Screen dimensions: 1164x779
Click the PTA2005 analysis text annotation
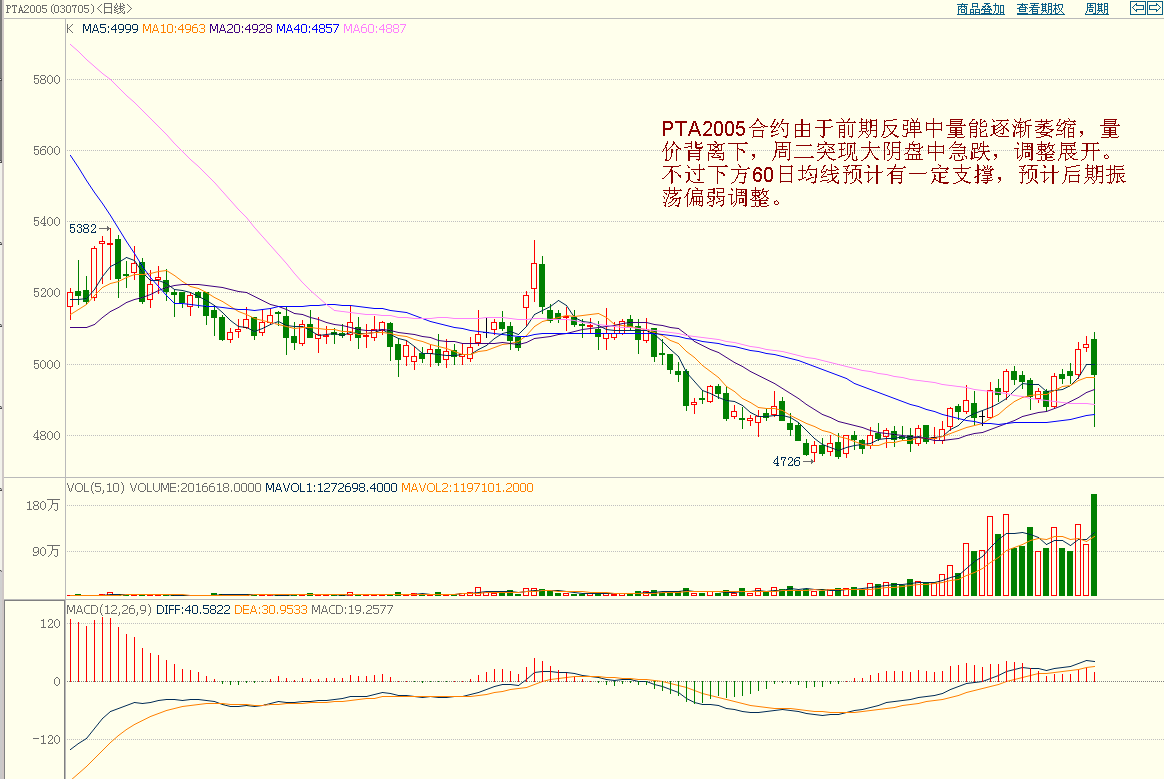tap(894, 163)
